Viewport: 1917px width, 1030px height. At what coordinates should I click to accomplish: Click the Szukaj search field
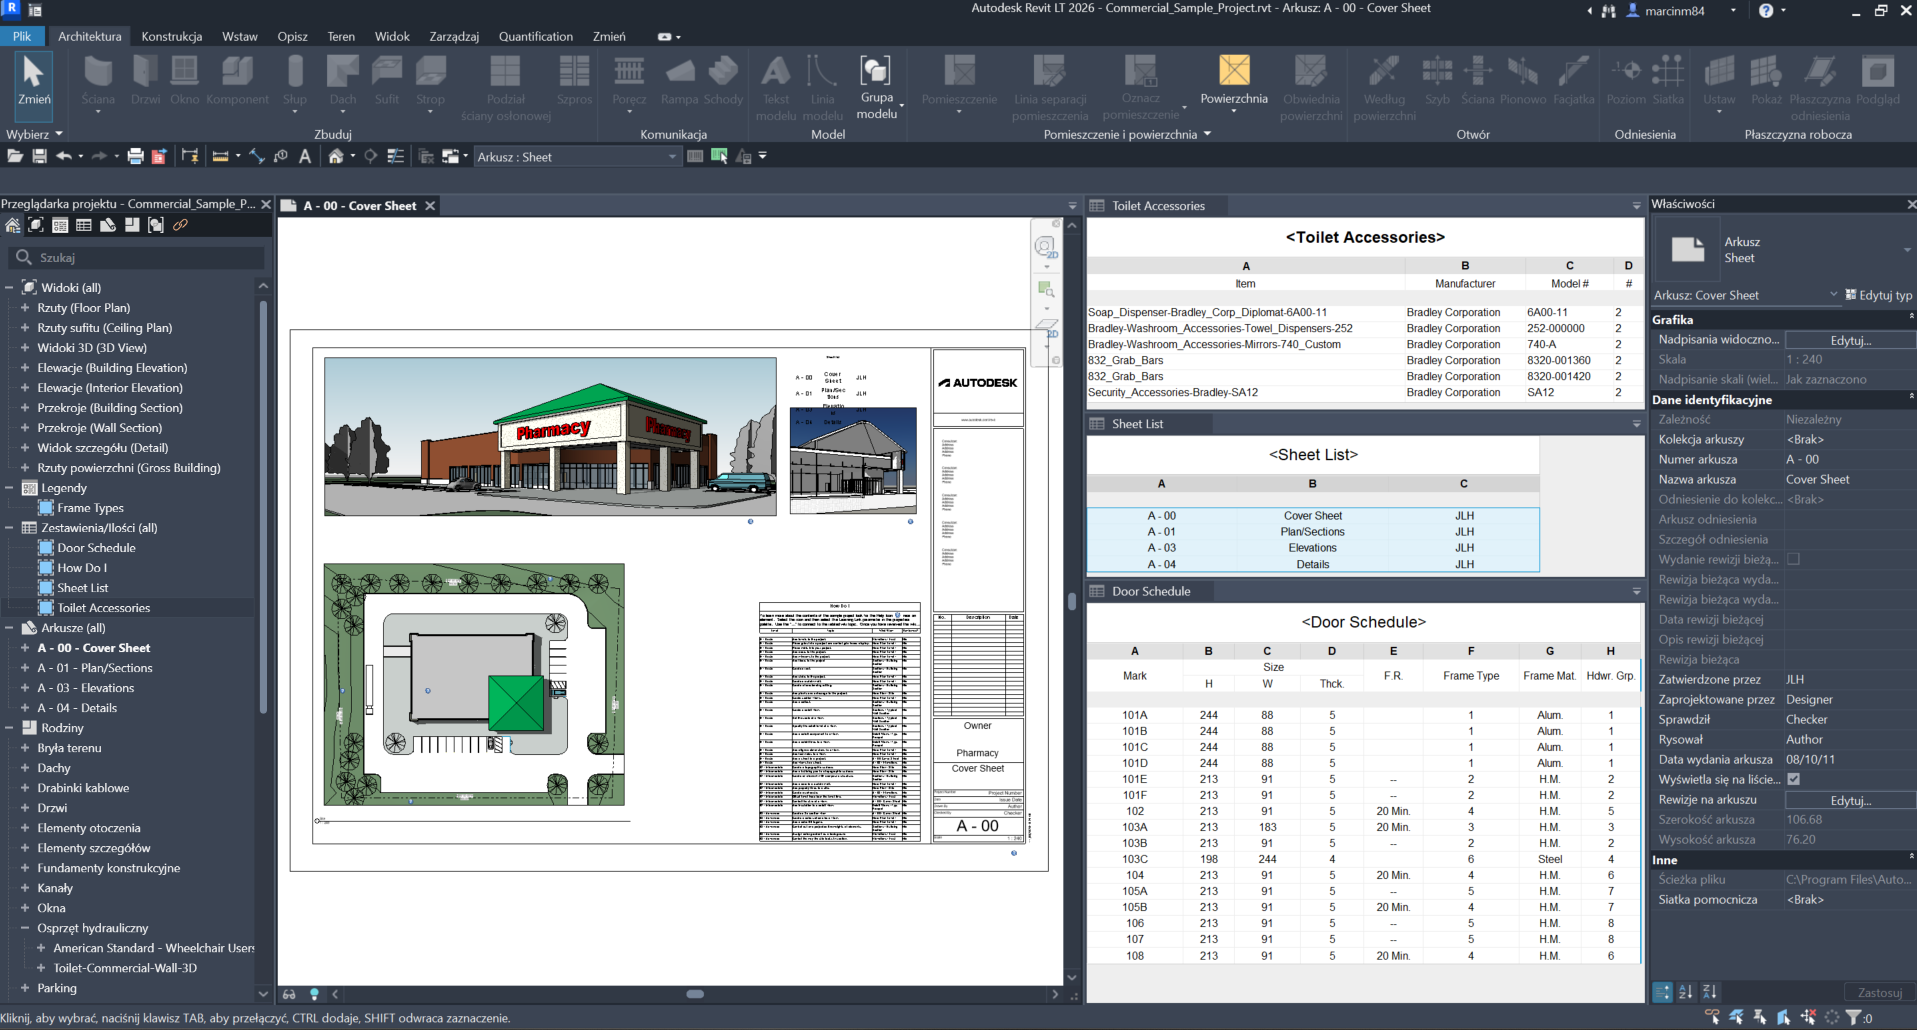(136, 258)
